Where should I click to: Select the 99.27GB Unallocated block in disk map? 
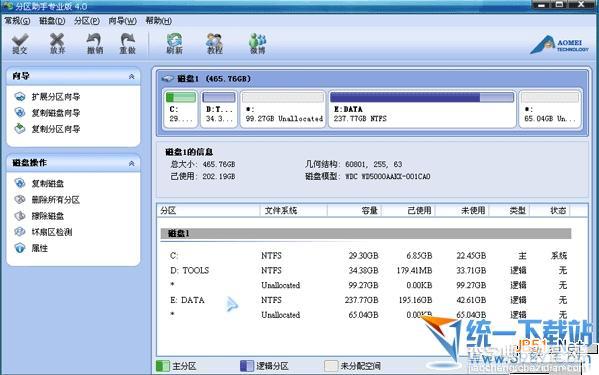[283, 108]
